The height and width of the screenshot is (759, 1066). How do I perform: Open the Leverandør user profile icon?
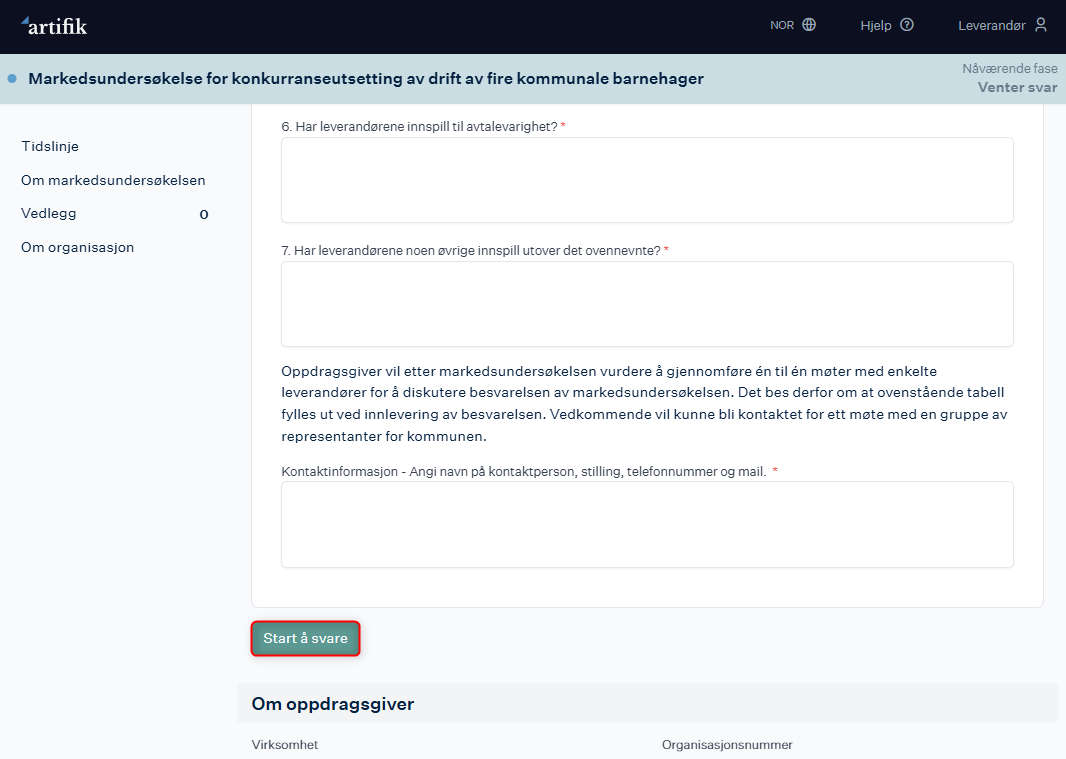[1041, 24]
